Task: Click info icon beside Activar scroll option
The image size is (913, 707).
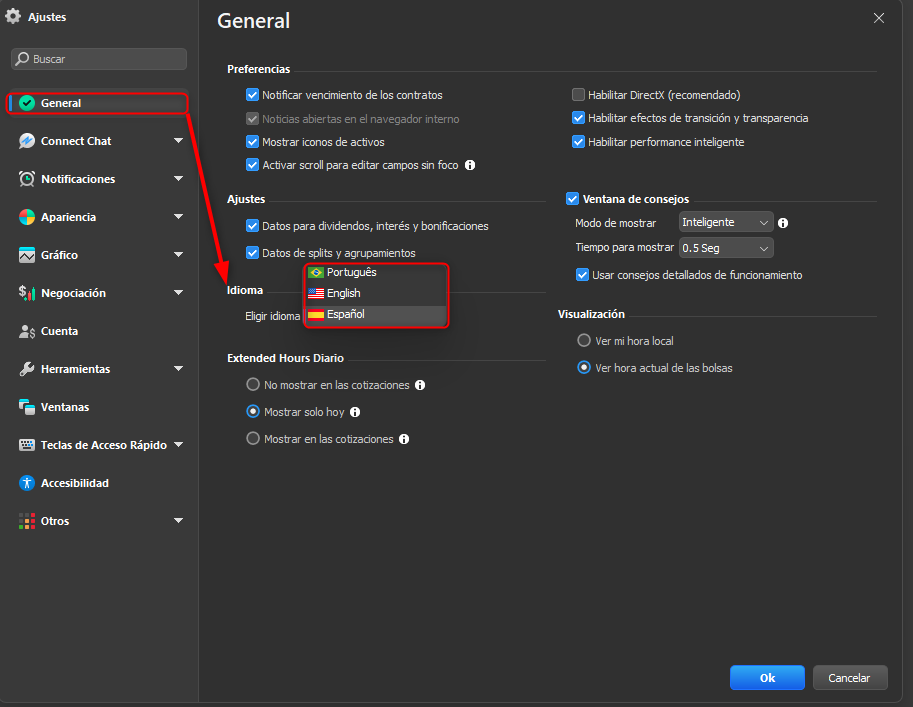Action: click(x=470, y=165)
